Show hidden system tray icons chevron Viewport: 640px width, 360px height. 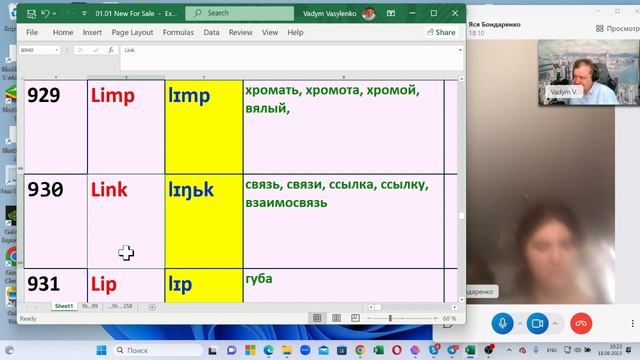tap(509, 350)
